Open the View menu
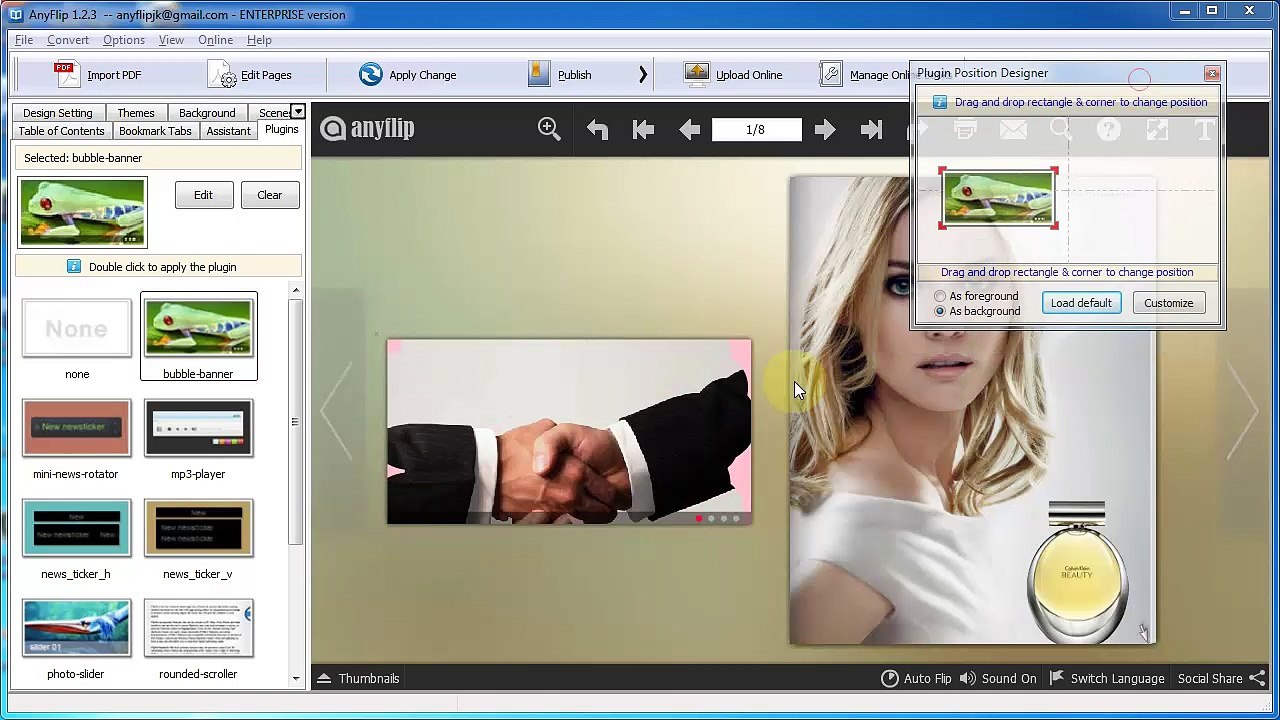This screenshot has width=1280, height=720. click(171, 40)
